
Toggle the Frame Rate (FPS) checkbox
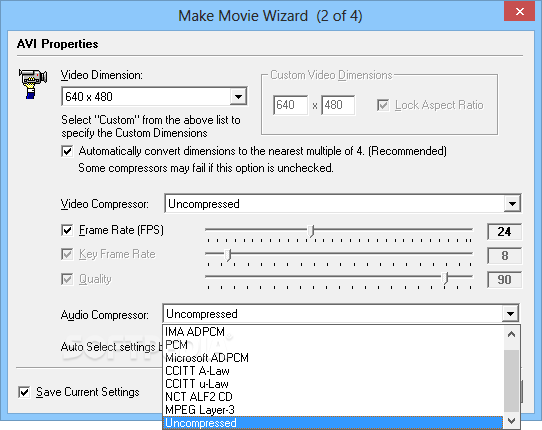click(x=67, y=230)
